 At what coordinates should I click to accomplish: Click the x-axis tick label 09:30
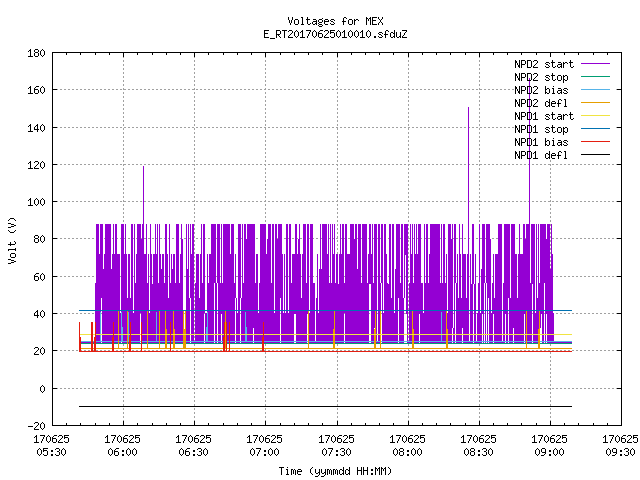[x=620, y=452]
